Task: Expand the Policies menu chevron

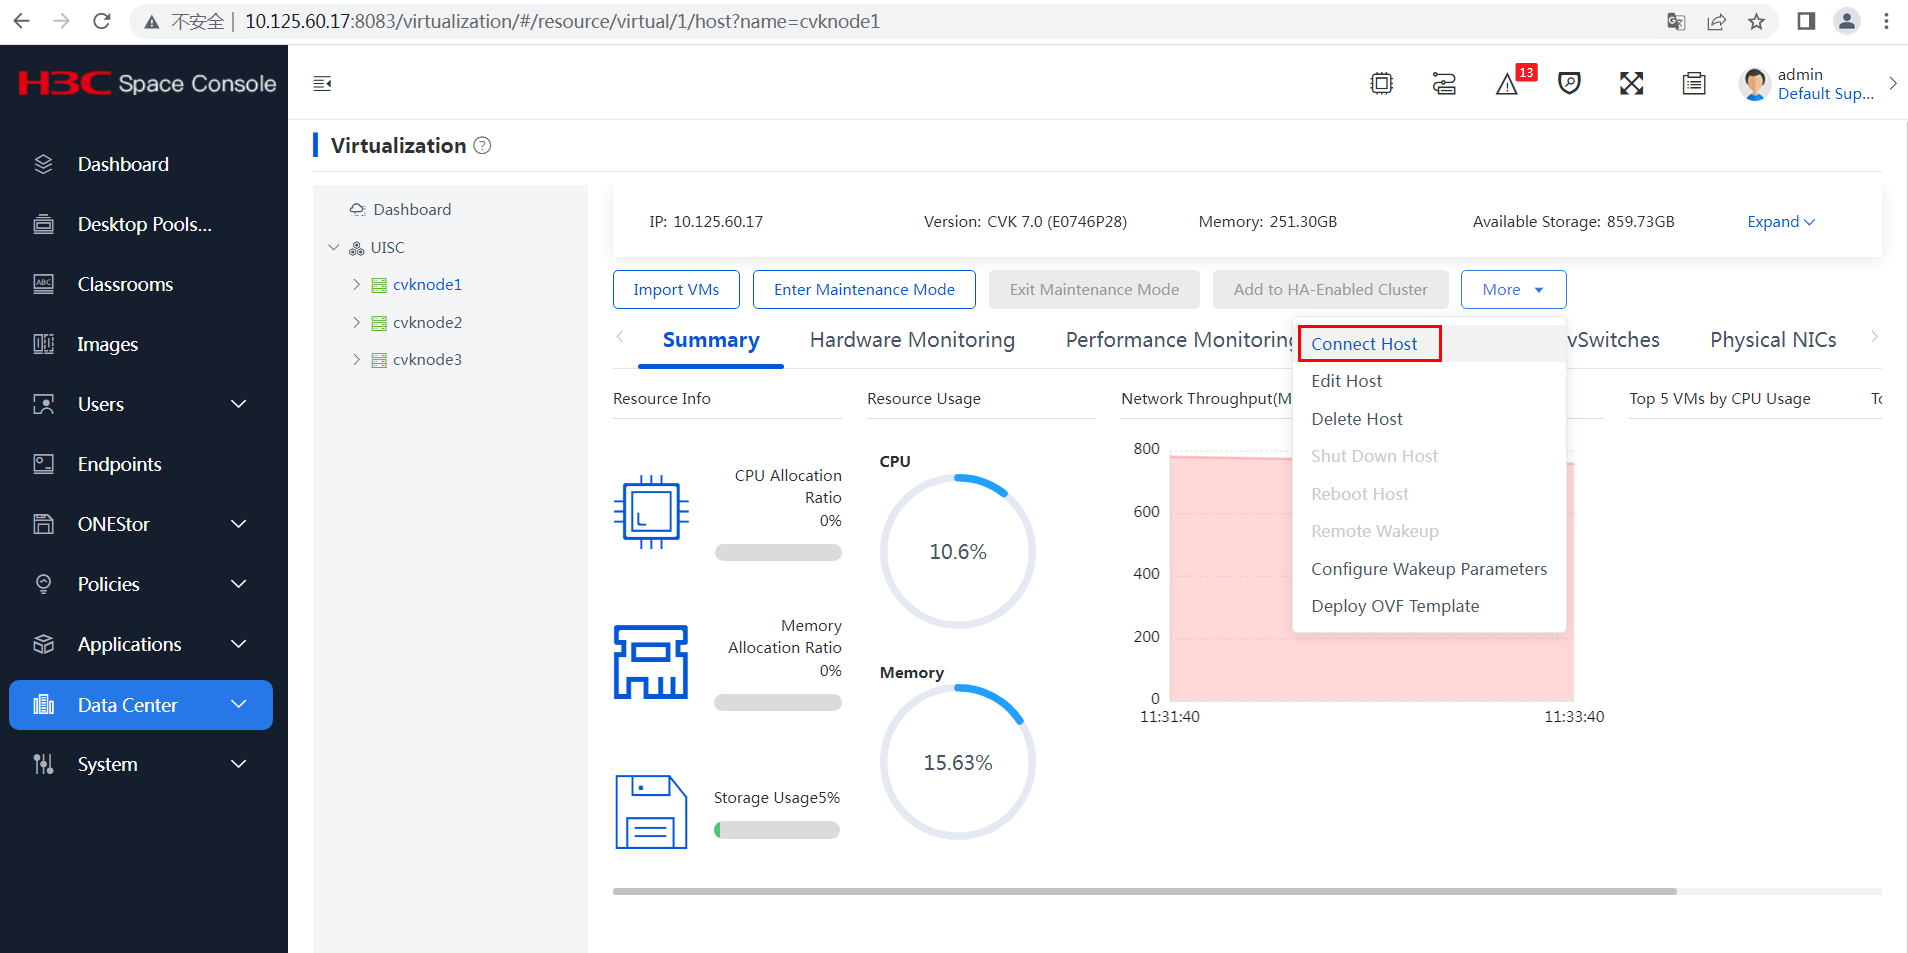Action: (x=238, y=584)
